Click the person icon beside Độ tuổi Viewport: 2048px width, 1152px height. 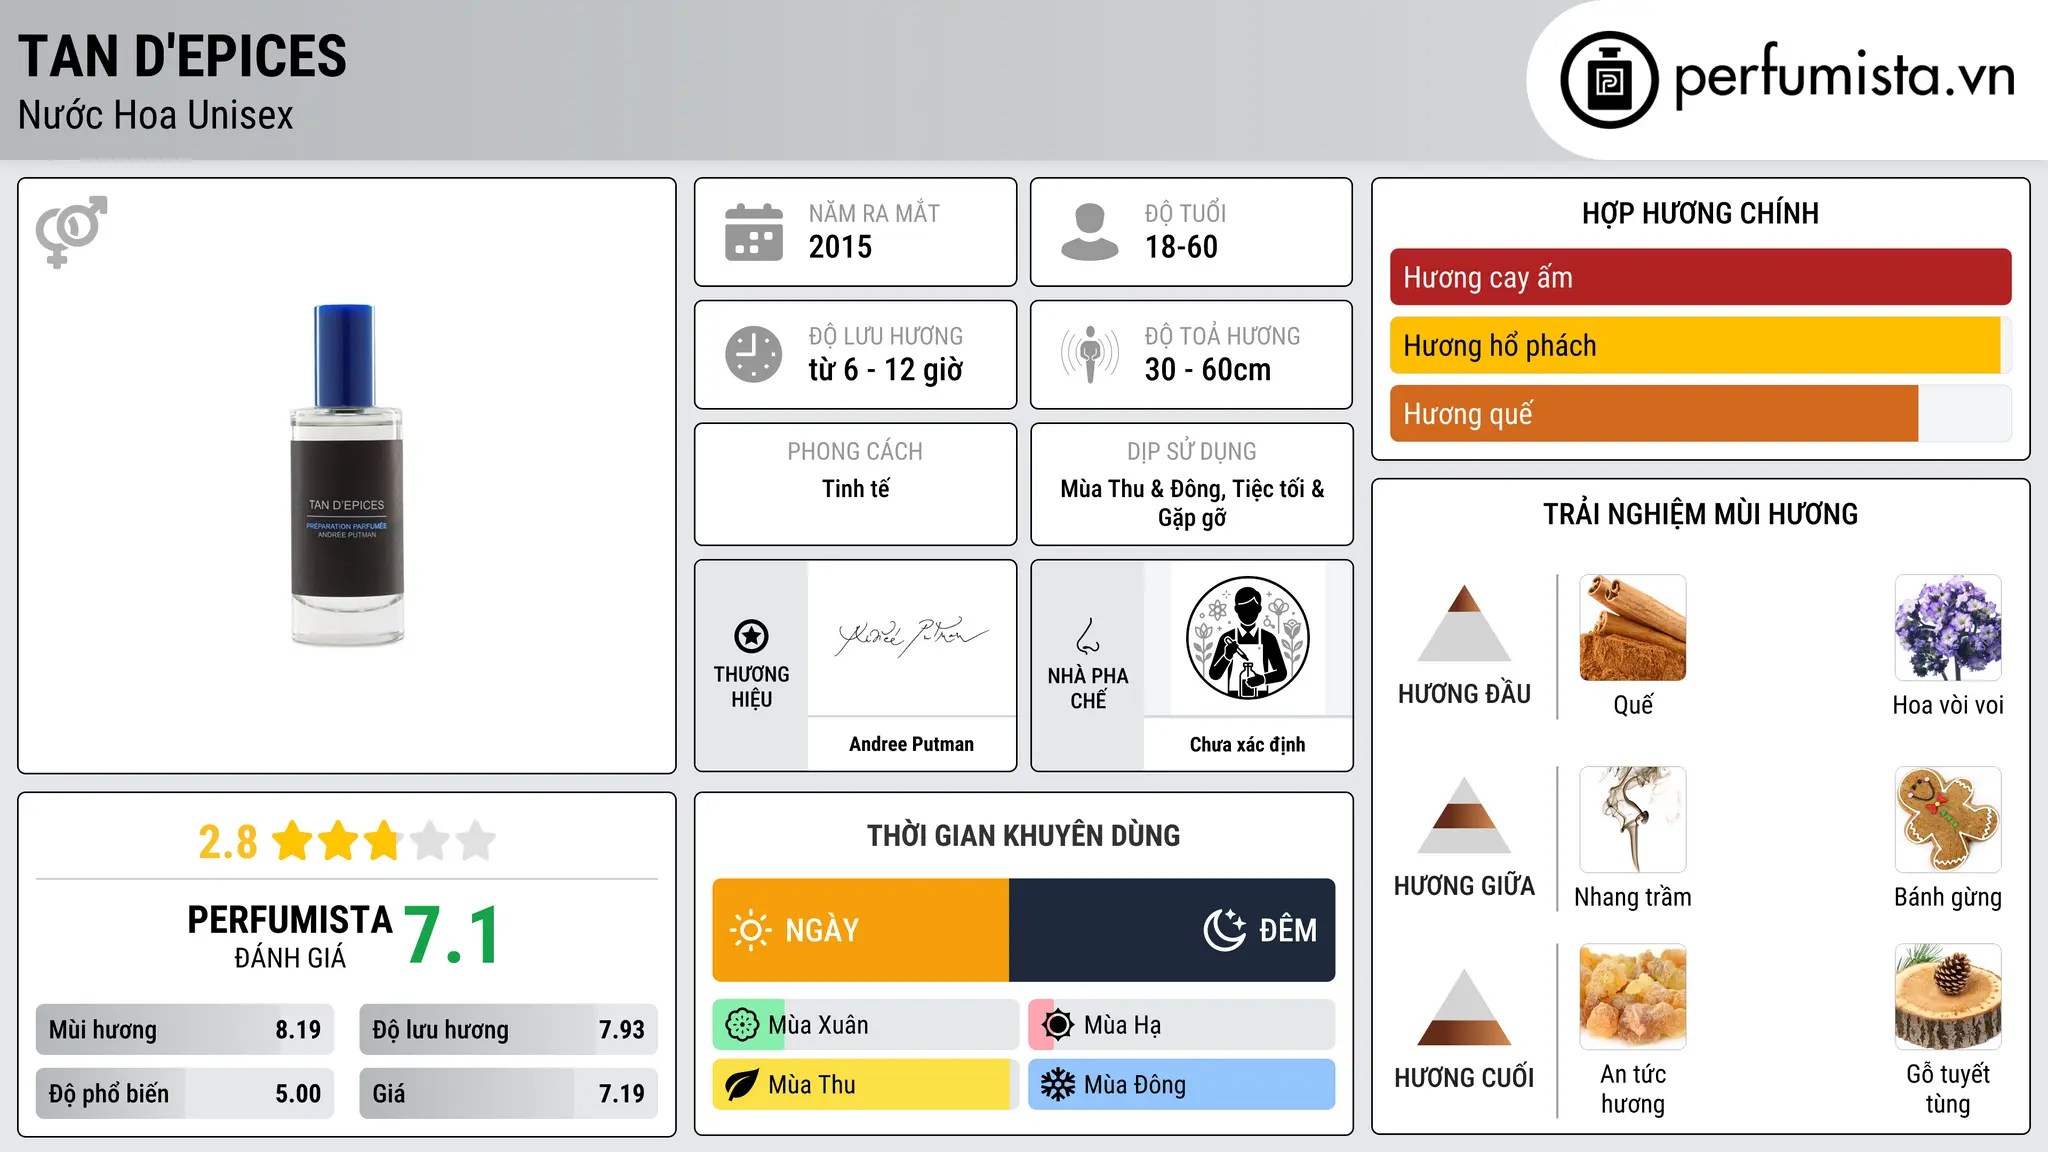click(1090, 232)
